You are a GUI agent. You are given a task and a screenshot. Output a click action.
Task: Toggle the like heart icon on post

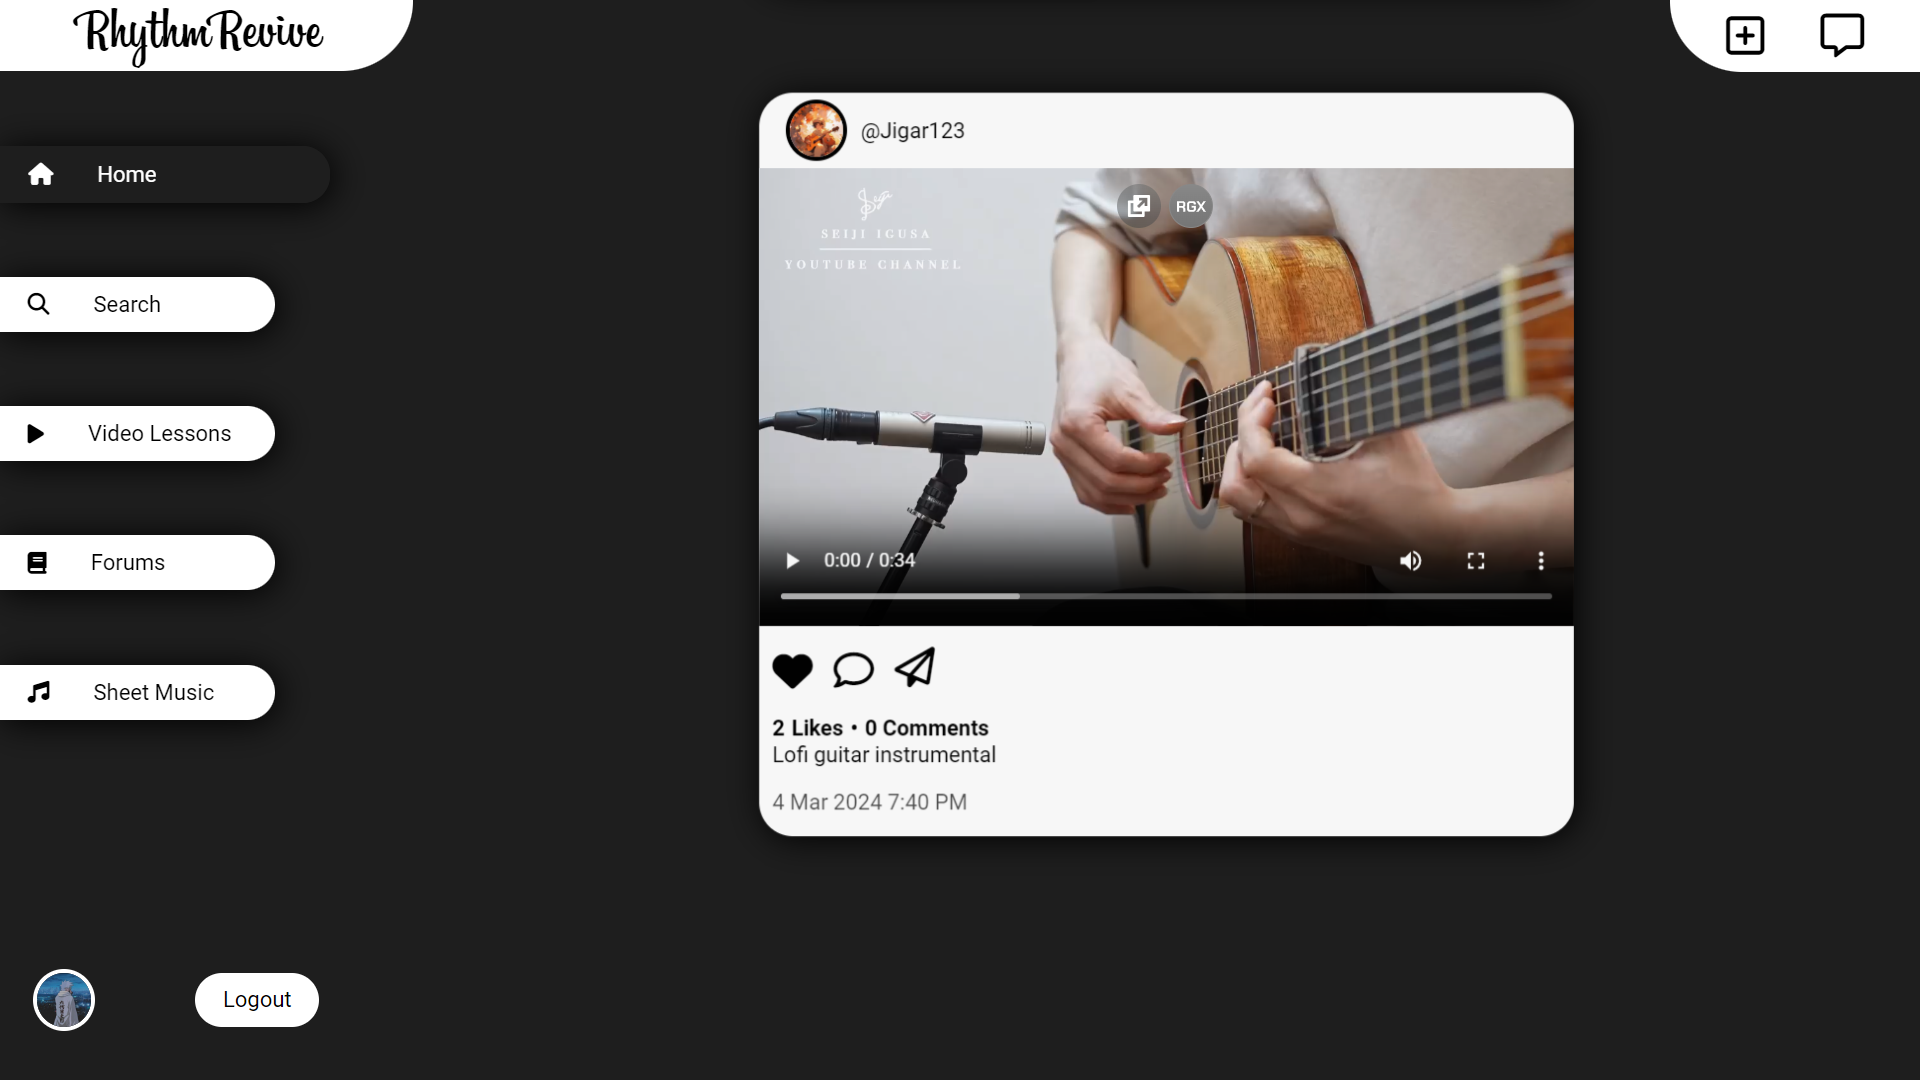click(x=793, y=670)
